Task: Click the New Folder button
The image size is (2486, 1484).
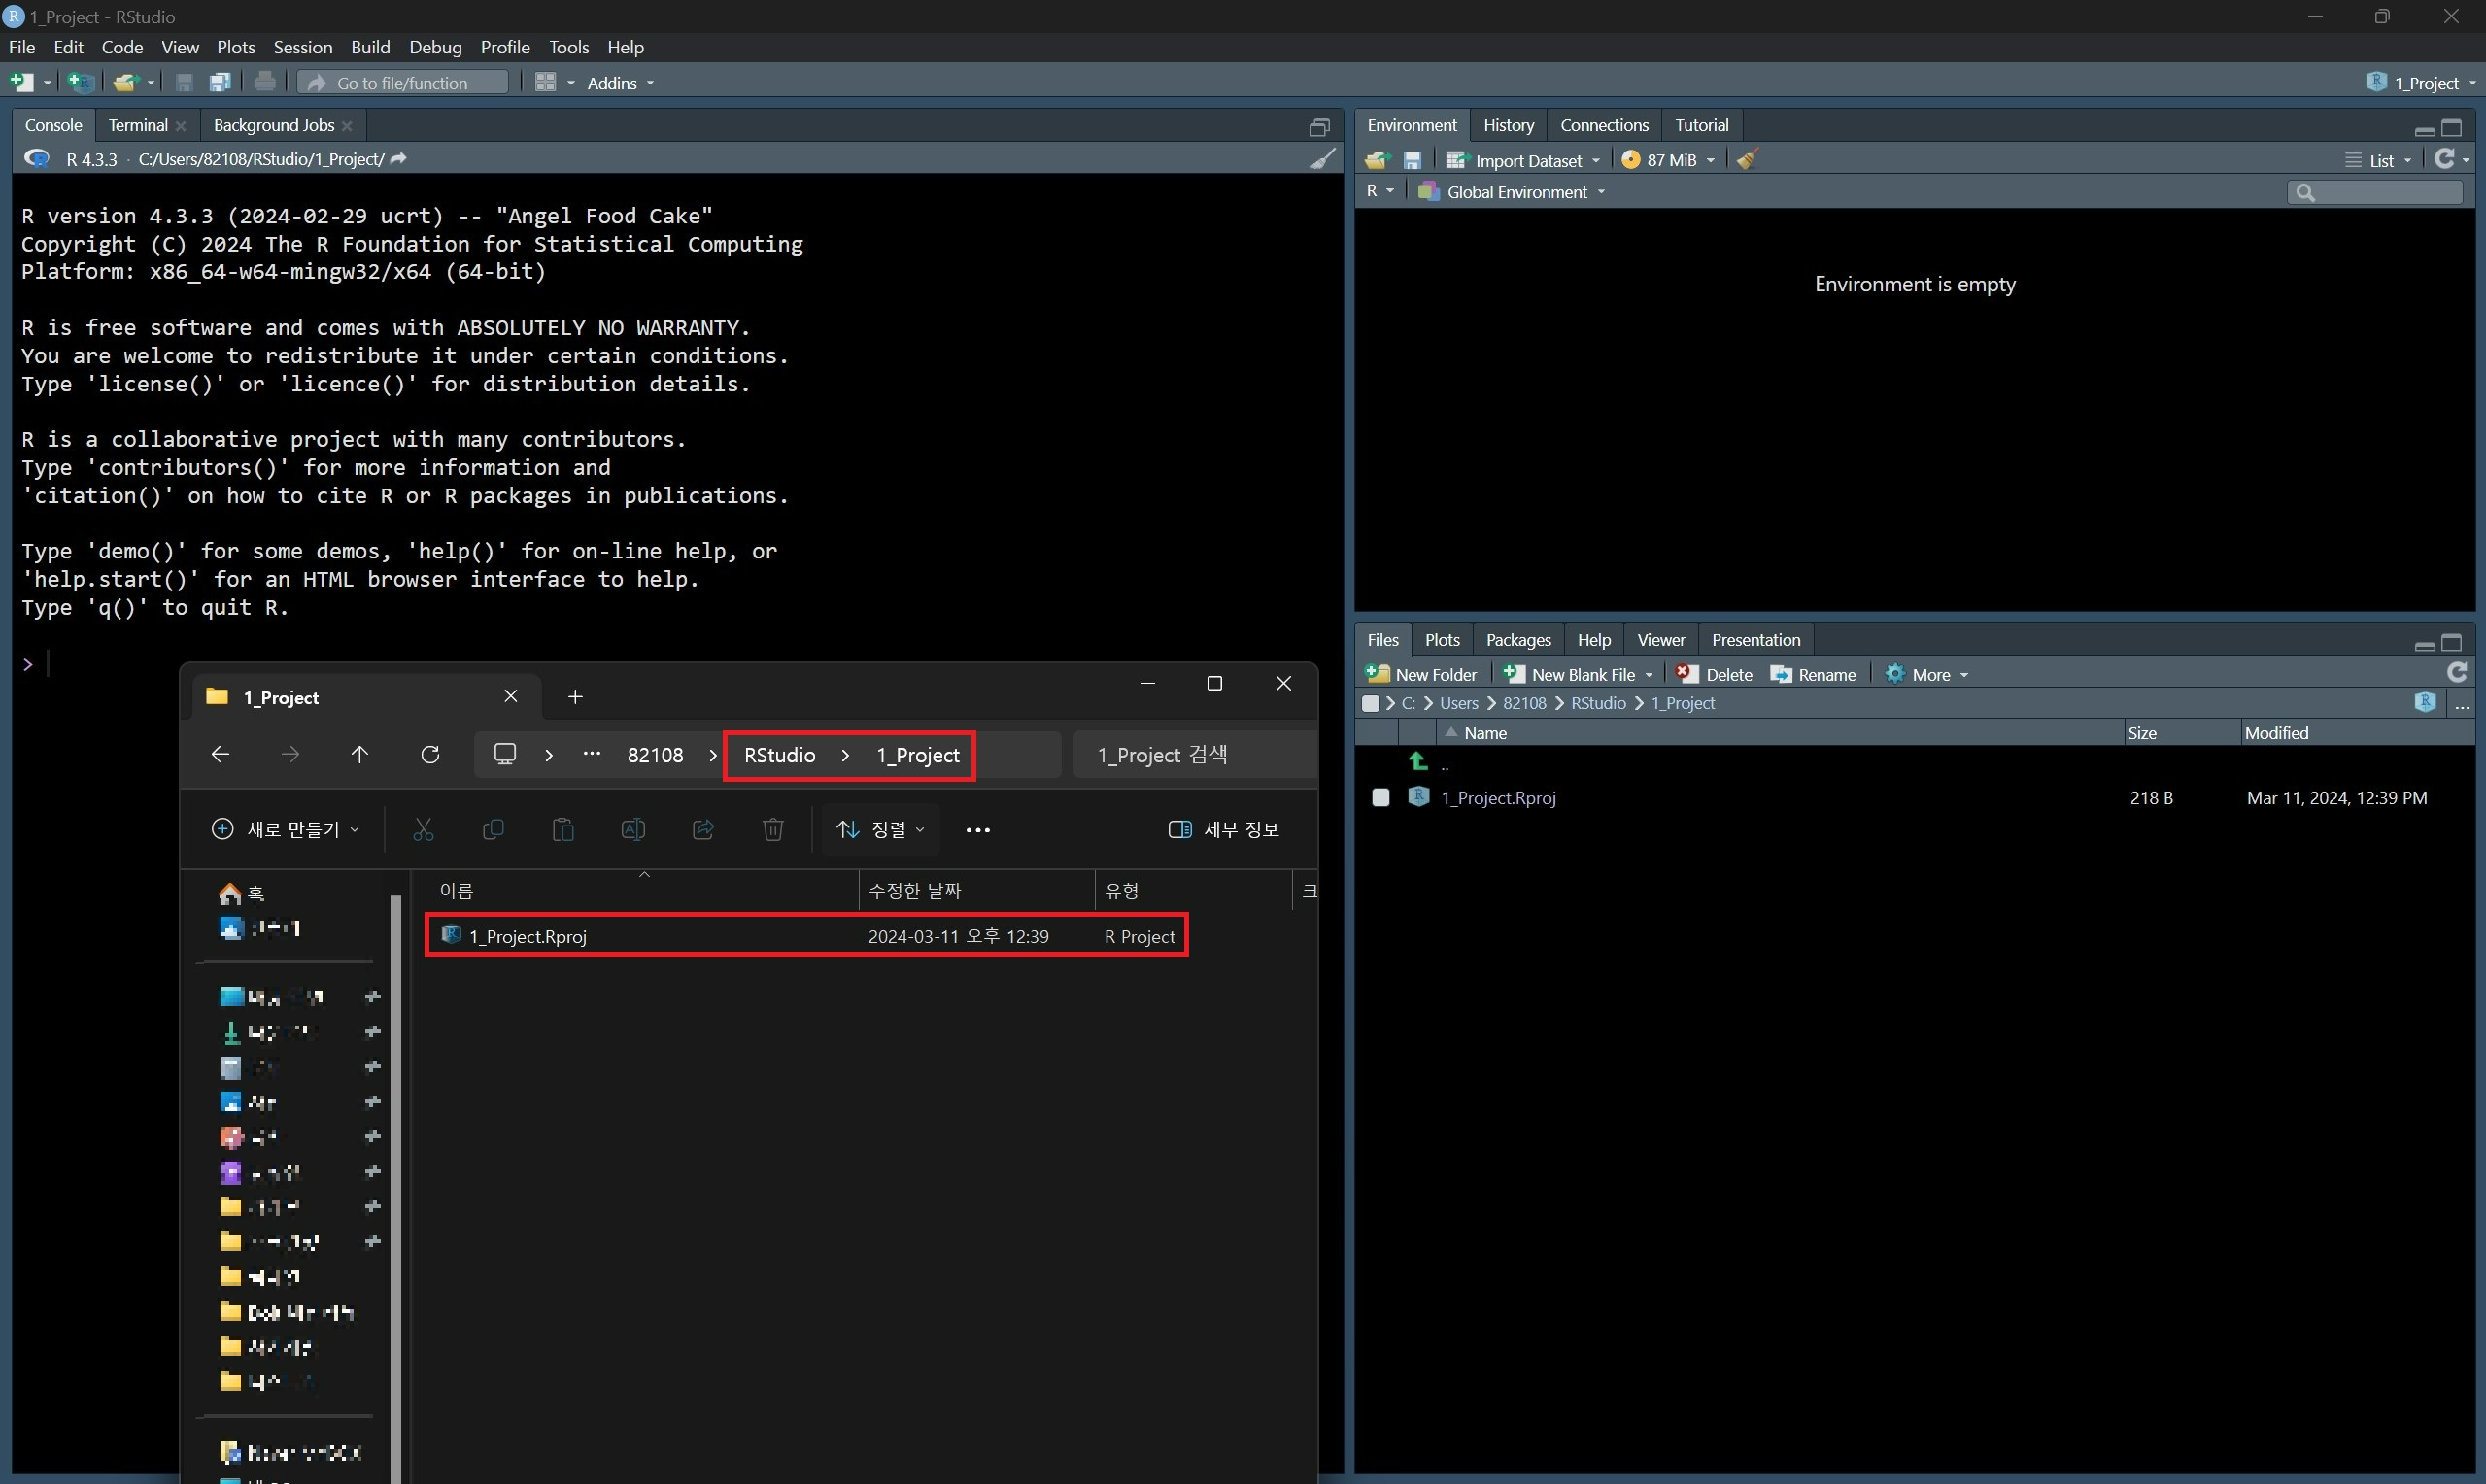Action: (1423, 675)
